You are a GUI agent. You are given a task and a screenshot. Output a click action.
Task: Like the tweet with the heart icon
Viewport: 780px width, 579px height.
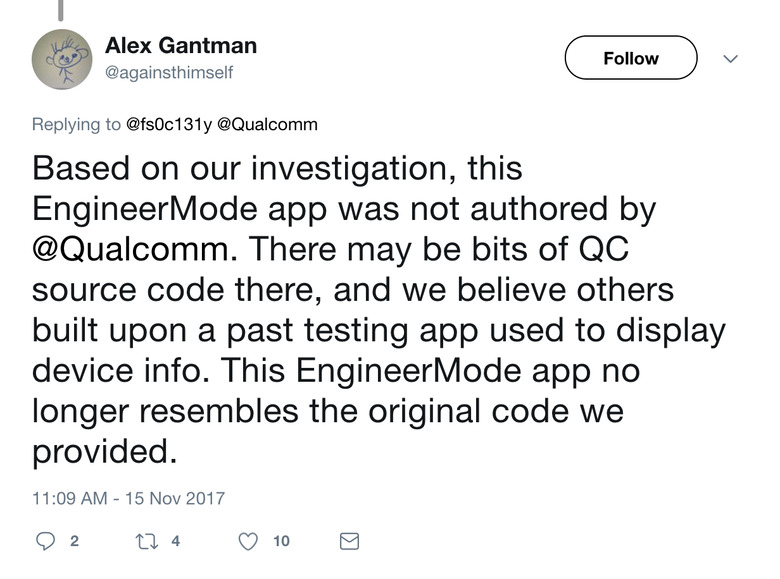(249, 541)
